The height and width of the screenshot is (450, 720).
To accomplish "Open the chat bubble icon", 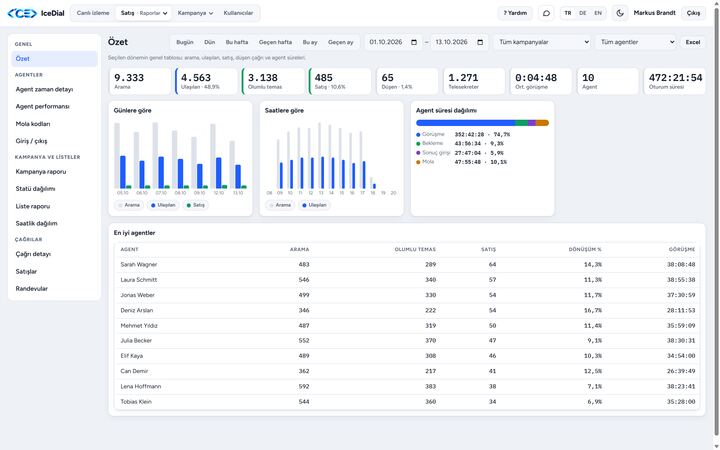I will click(x=546, y=13).
